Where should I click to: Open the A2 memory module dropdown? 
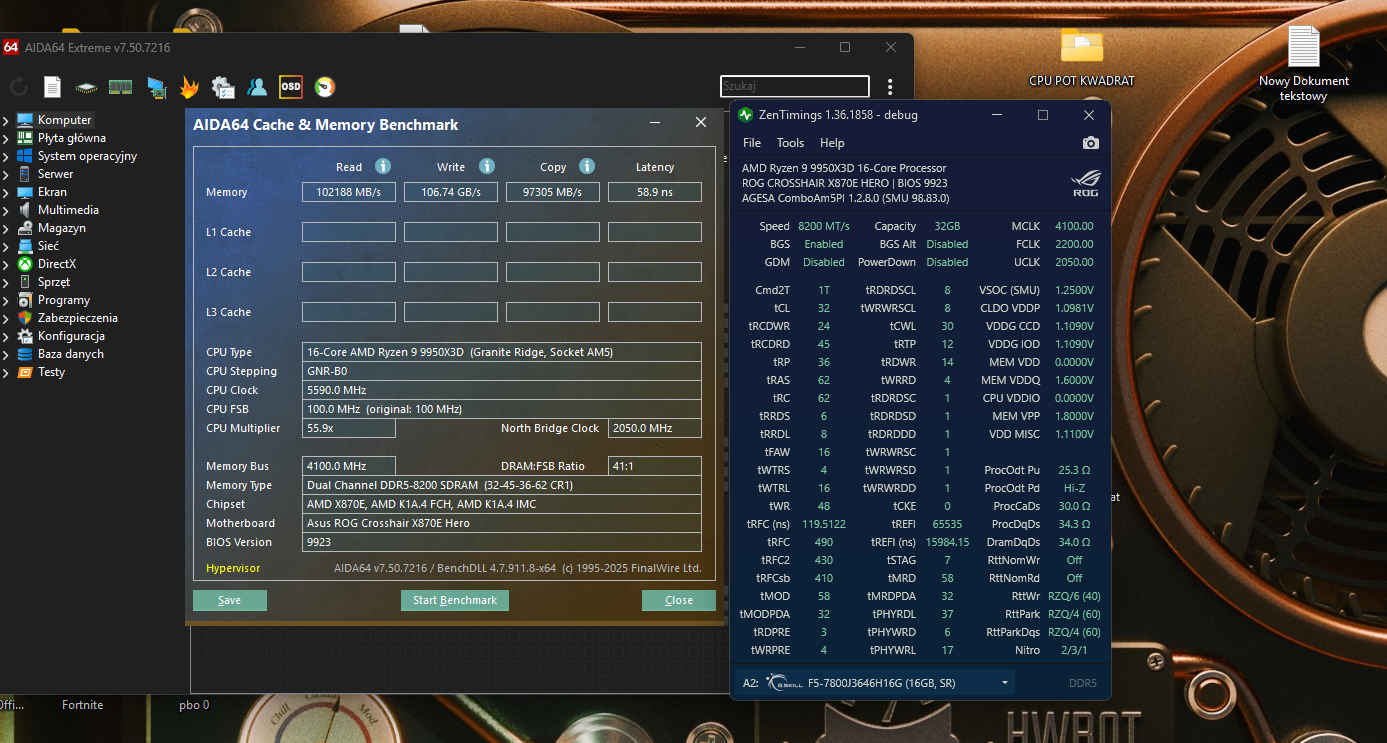coord(1004,683)
